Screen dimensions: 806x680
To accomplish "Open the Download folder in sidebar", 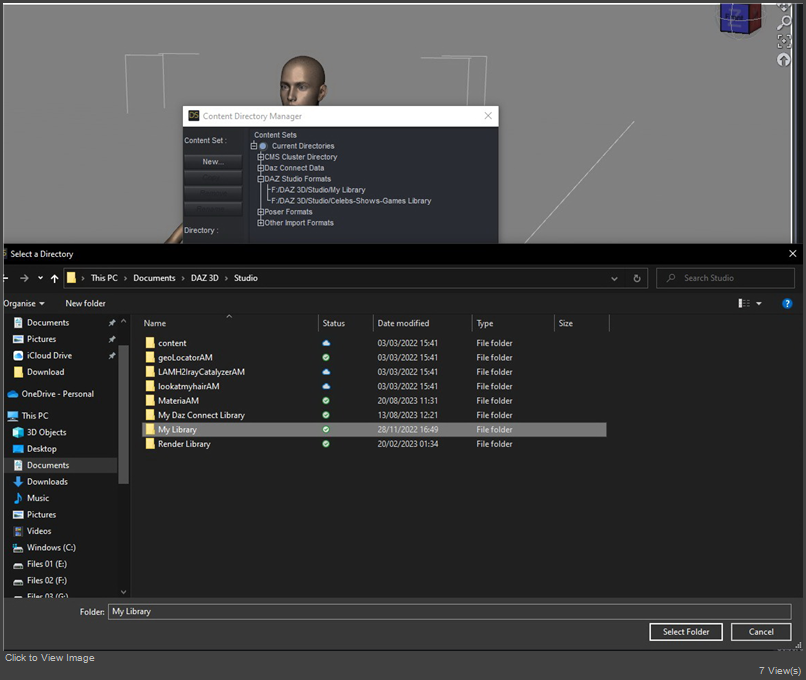I will point(45,372).
